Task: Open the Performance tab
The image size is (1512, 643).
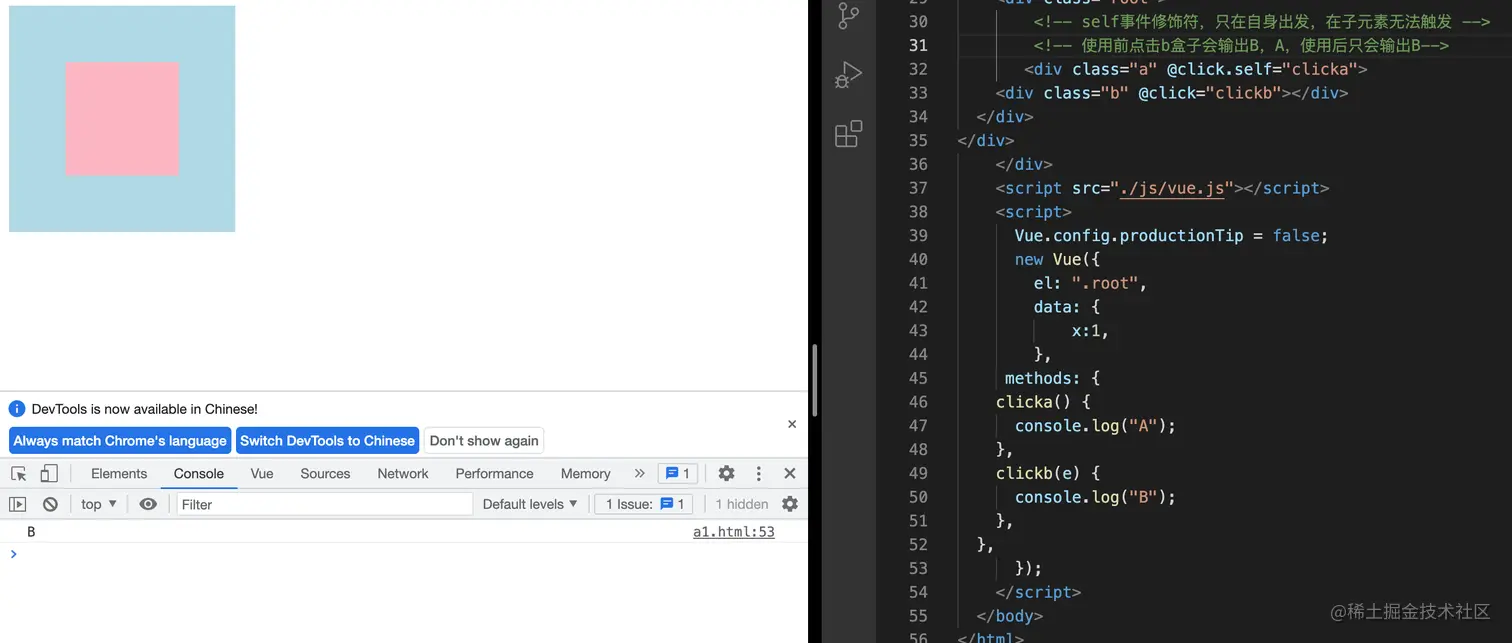Action: pos(494,474)
